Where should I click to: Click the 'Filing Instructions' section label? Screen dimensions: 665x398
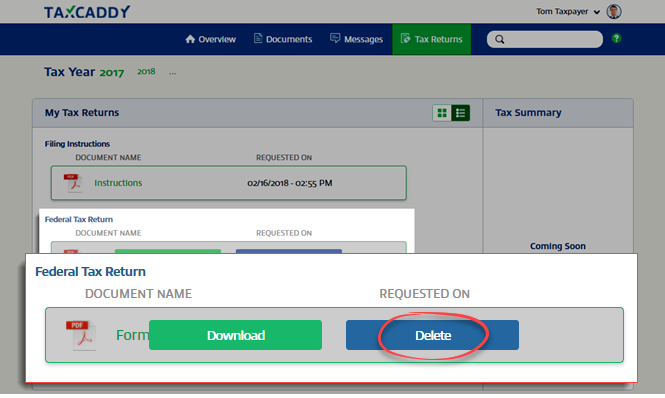click(77, 144)
